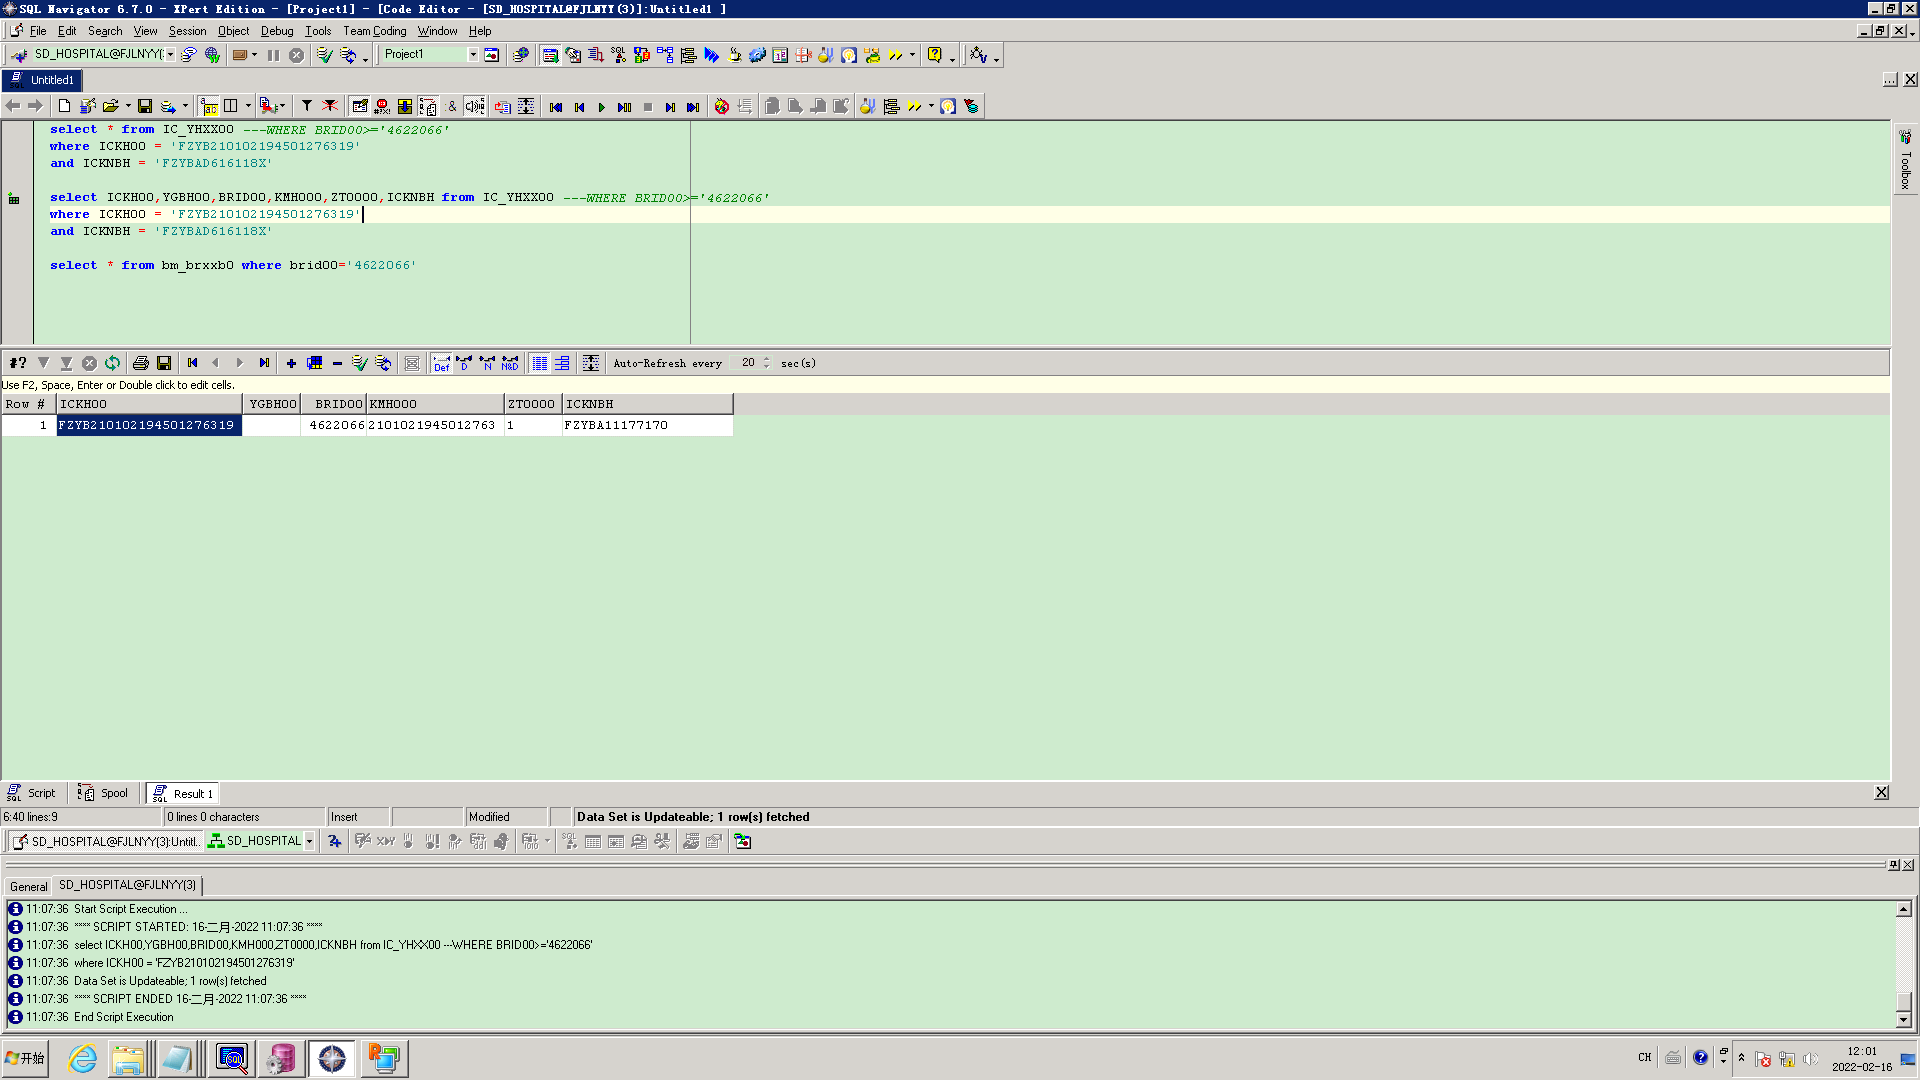Click the Last record navigation icon
The image size is (1920, 1080).
coord(264,363)
